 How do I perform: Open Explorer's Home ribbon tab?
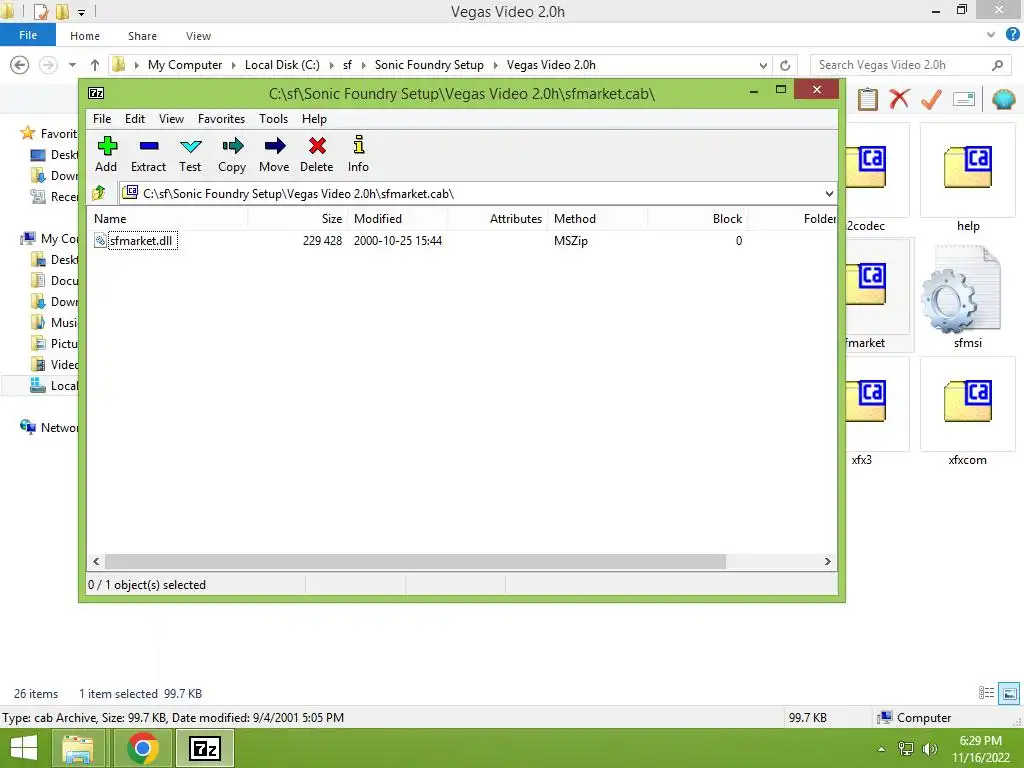point(85,36)
